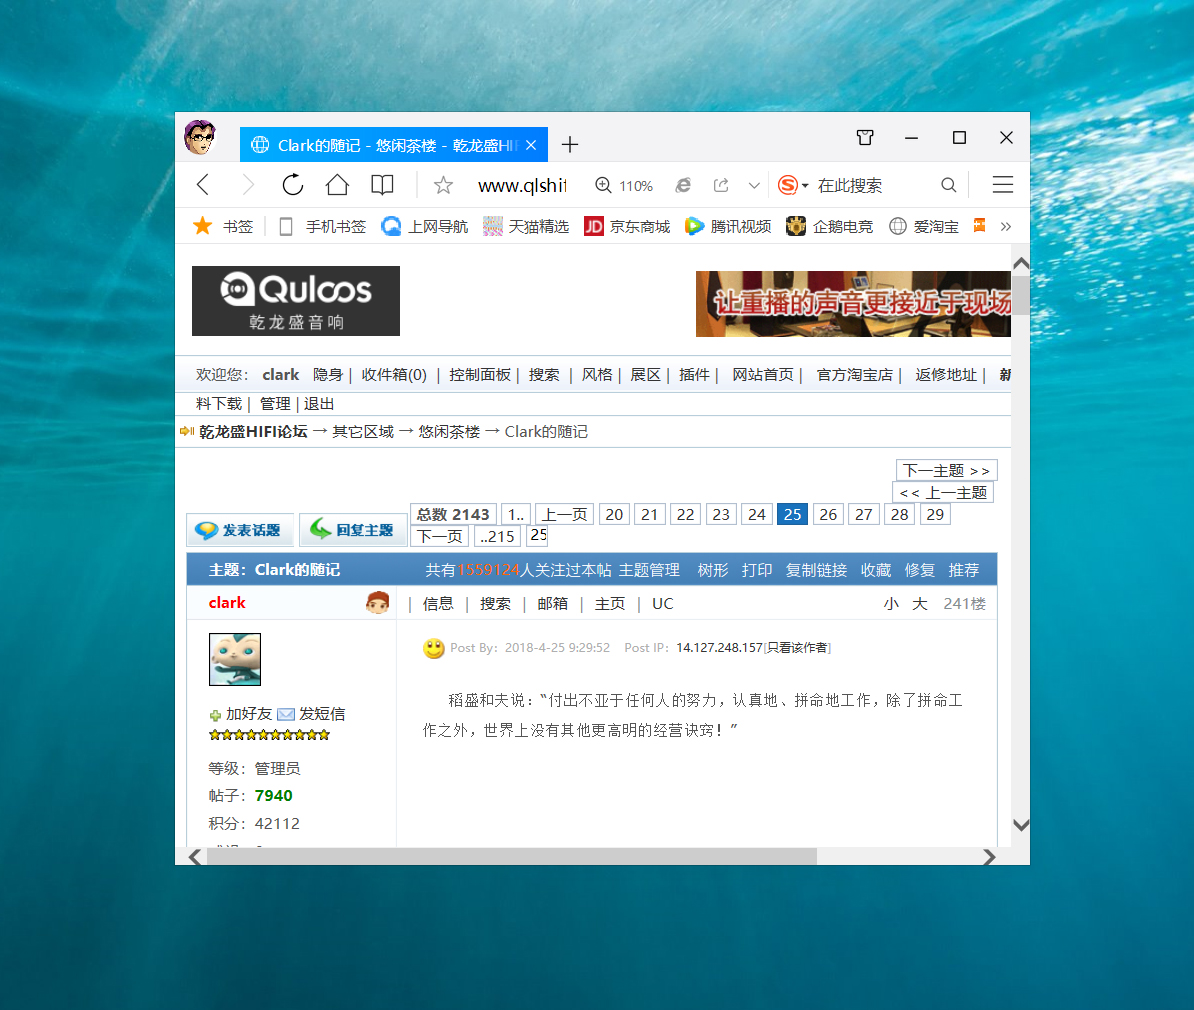
Task: Click the 加好友 green plus icon
Action: point(215,713)
